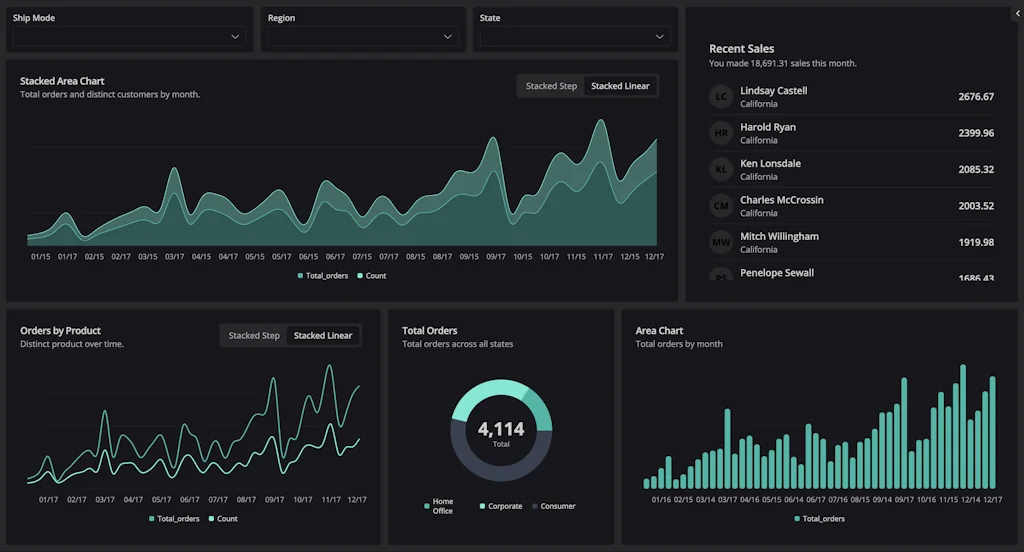This screenshot has height=552, width=1024.
Task: Click Home Office legend marker in Total Orders
Action: (427, 507)
